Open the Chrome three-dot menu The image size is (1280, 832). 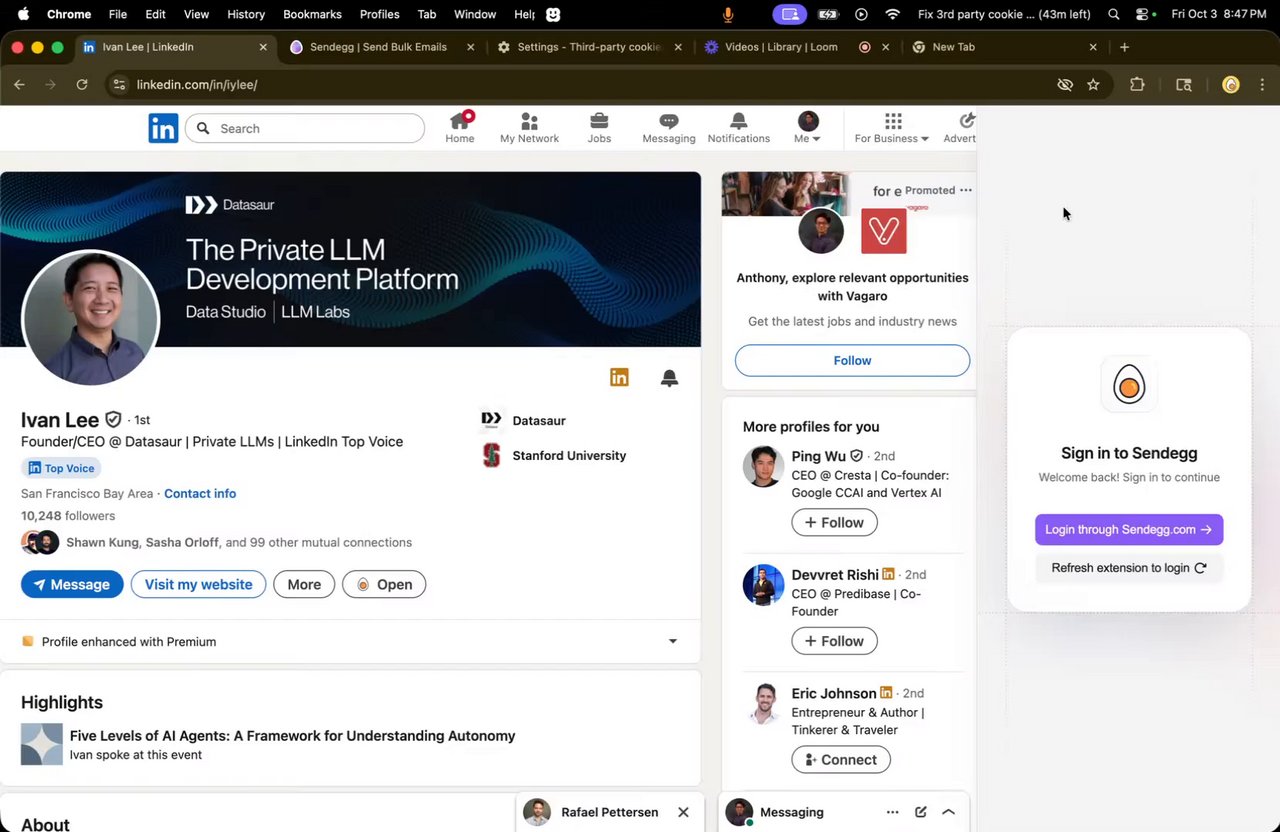[x=1262, y=85]
